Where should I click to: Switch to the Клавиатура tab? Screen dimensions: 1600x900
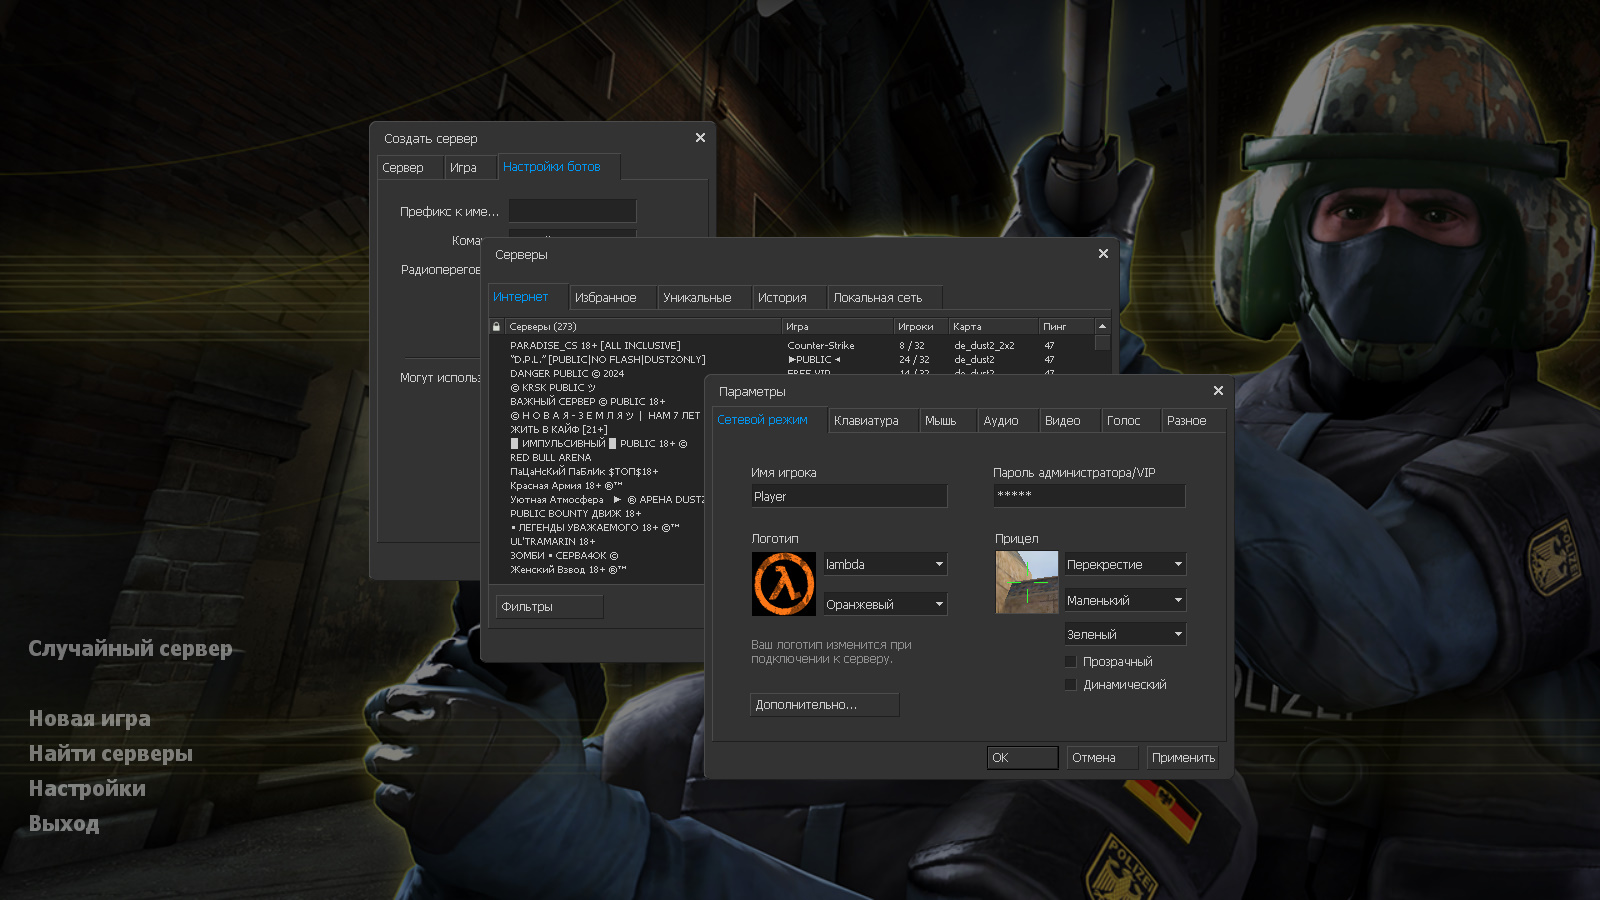point(872,420)
